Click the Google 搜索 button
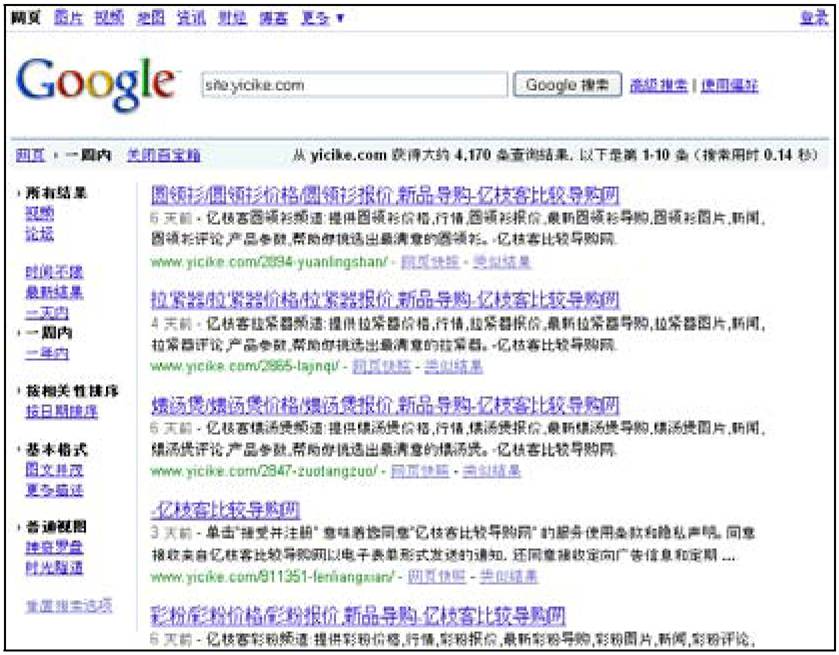 [x=567, y=85]
